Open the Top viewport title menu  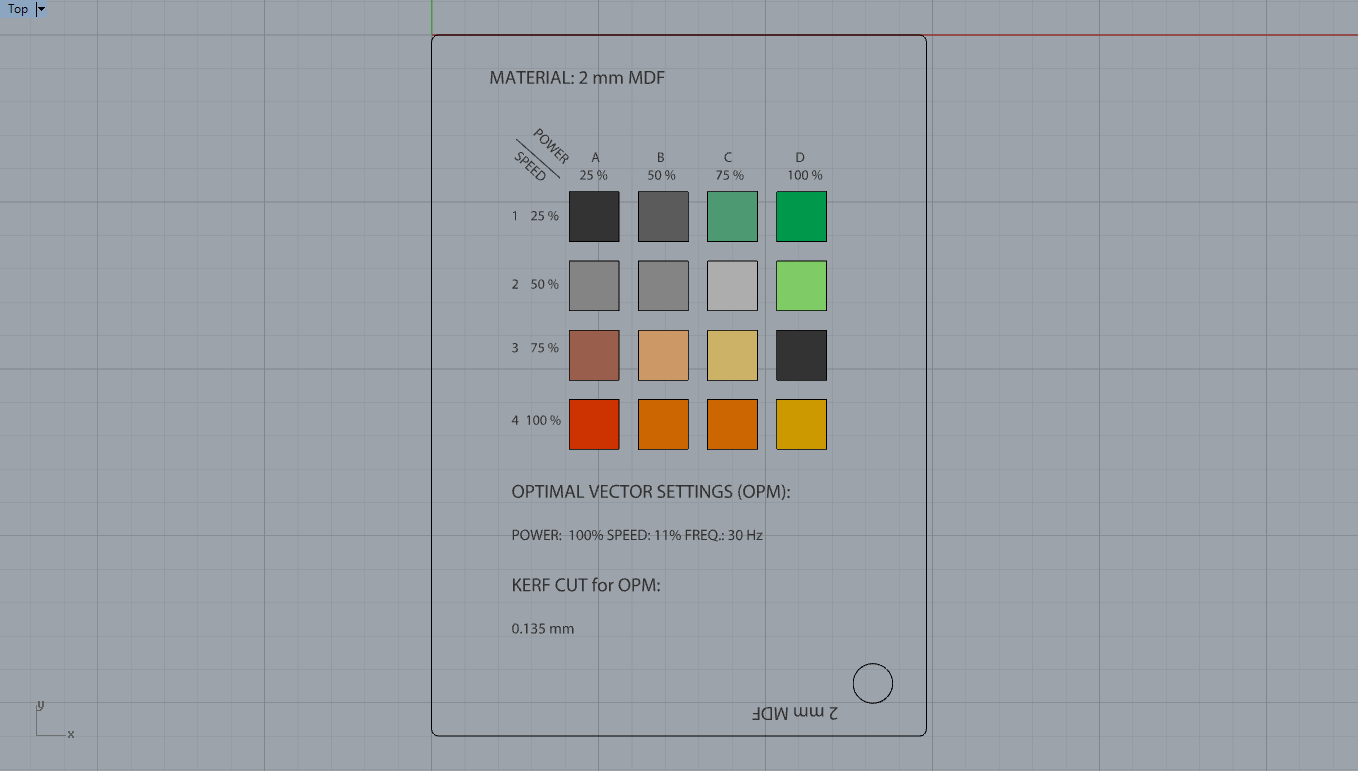click(18, 9)
